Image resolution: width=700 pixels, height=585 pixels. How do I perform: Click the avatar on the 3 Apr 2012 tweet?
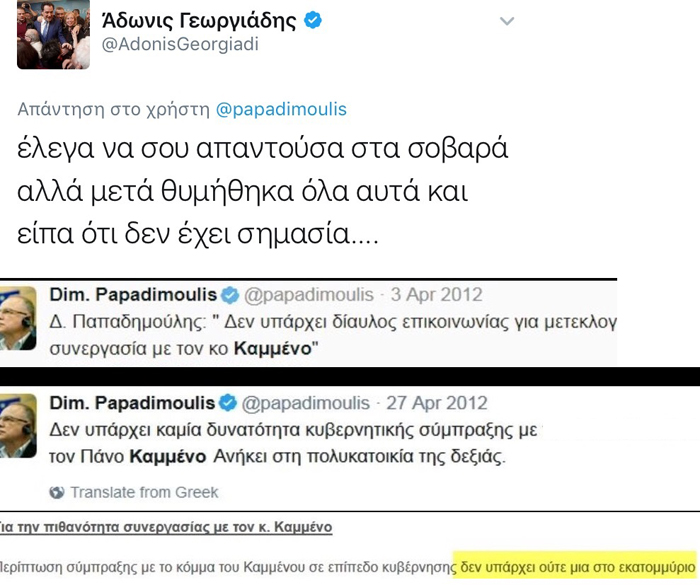pyautogui.click(x=20, y=319)
